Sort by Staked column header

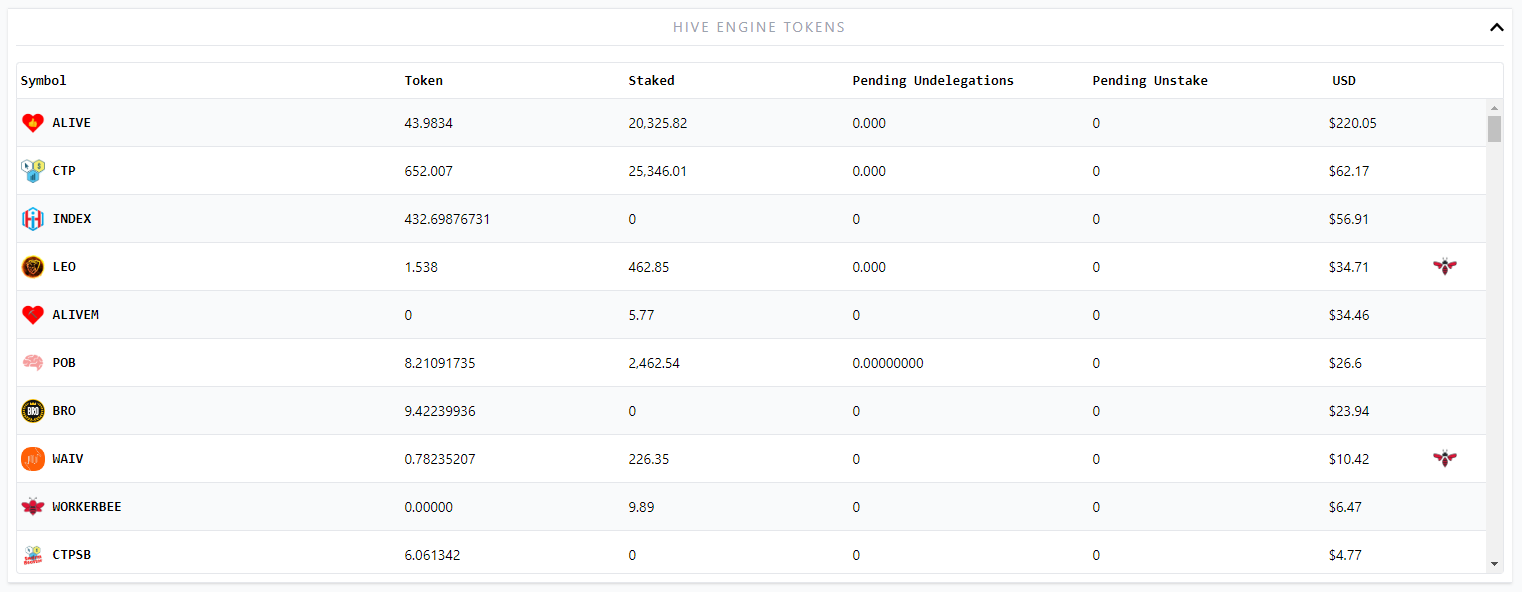coord(652,81)
